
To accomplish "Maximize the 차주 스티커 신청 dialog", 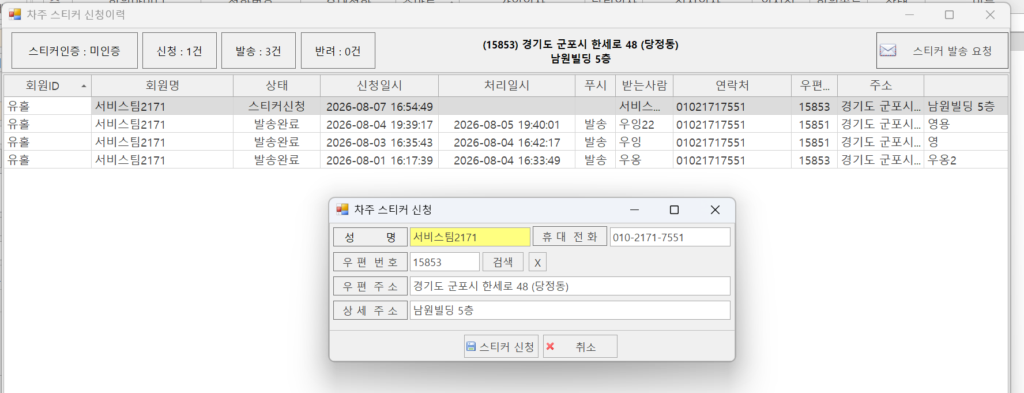I will click(x=675, y=210).
